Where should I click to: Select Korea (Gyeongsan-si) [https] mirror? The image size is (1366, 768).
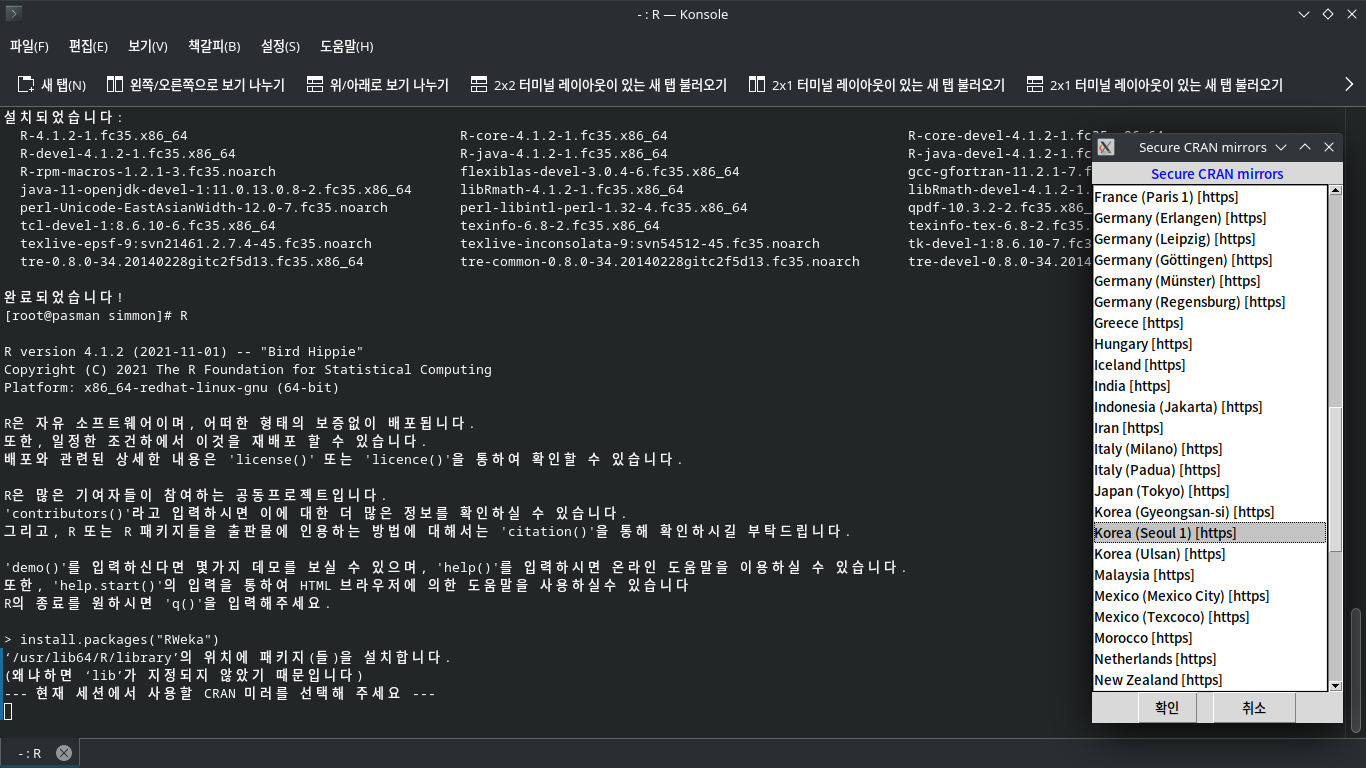pos(1210,512)
